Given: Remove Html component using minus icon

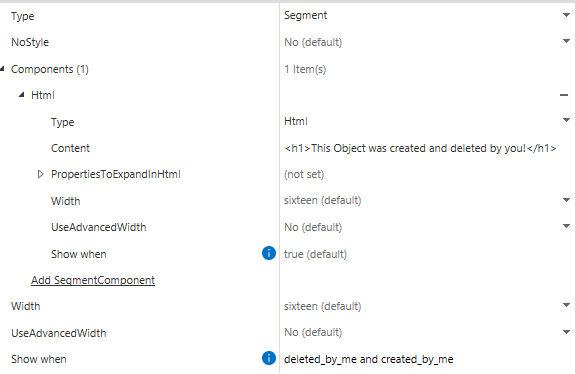Looking at the screenshot, I should click(x=564, y=95).
